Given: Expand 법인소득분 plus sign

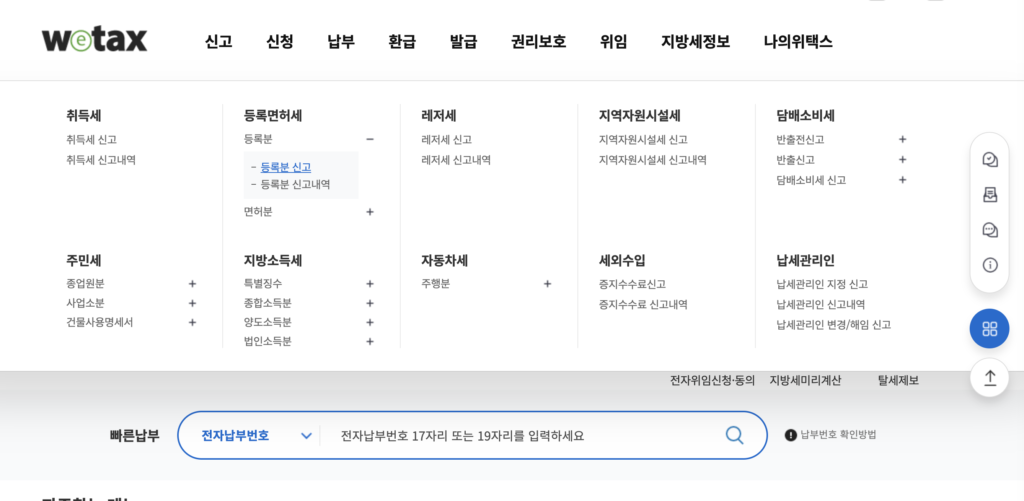Looking at the screenshot, I should tap(370, 342).
